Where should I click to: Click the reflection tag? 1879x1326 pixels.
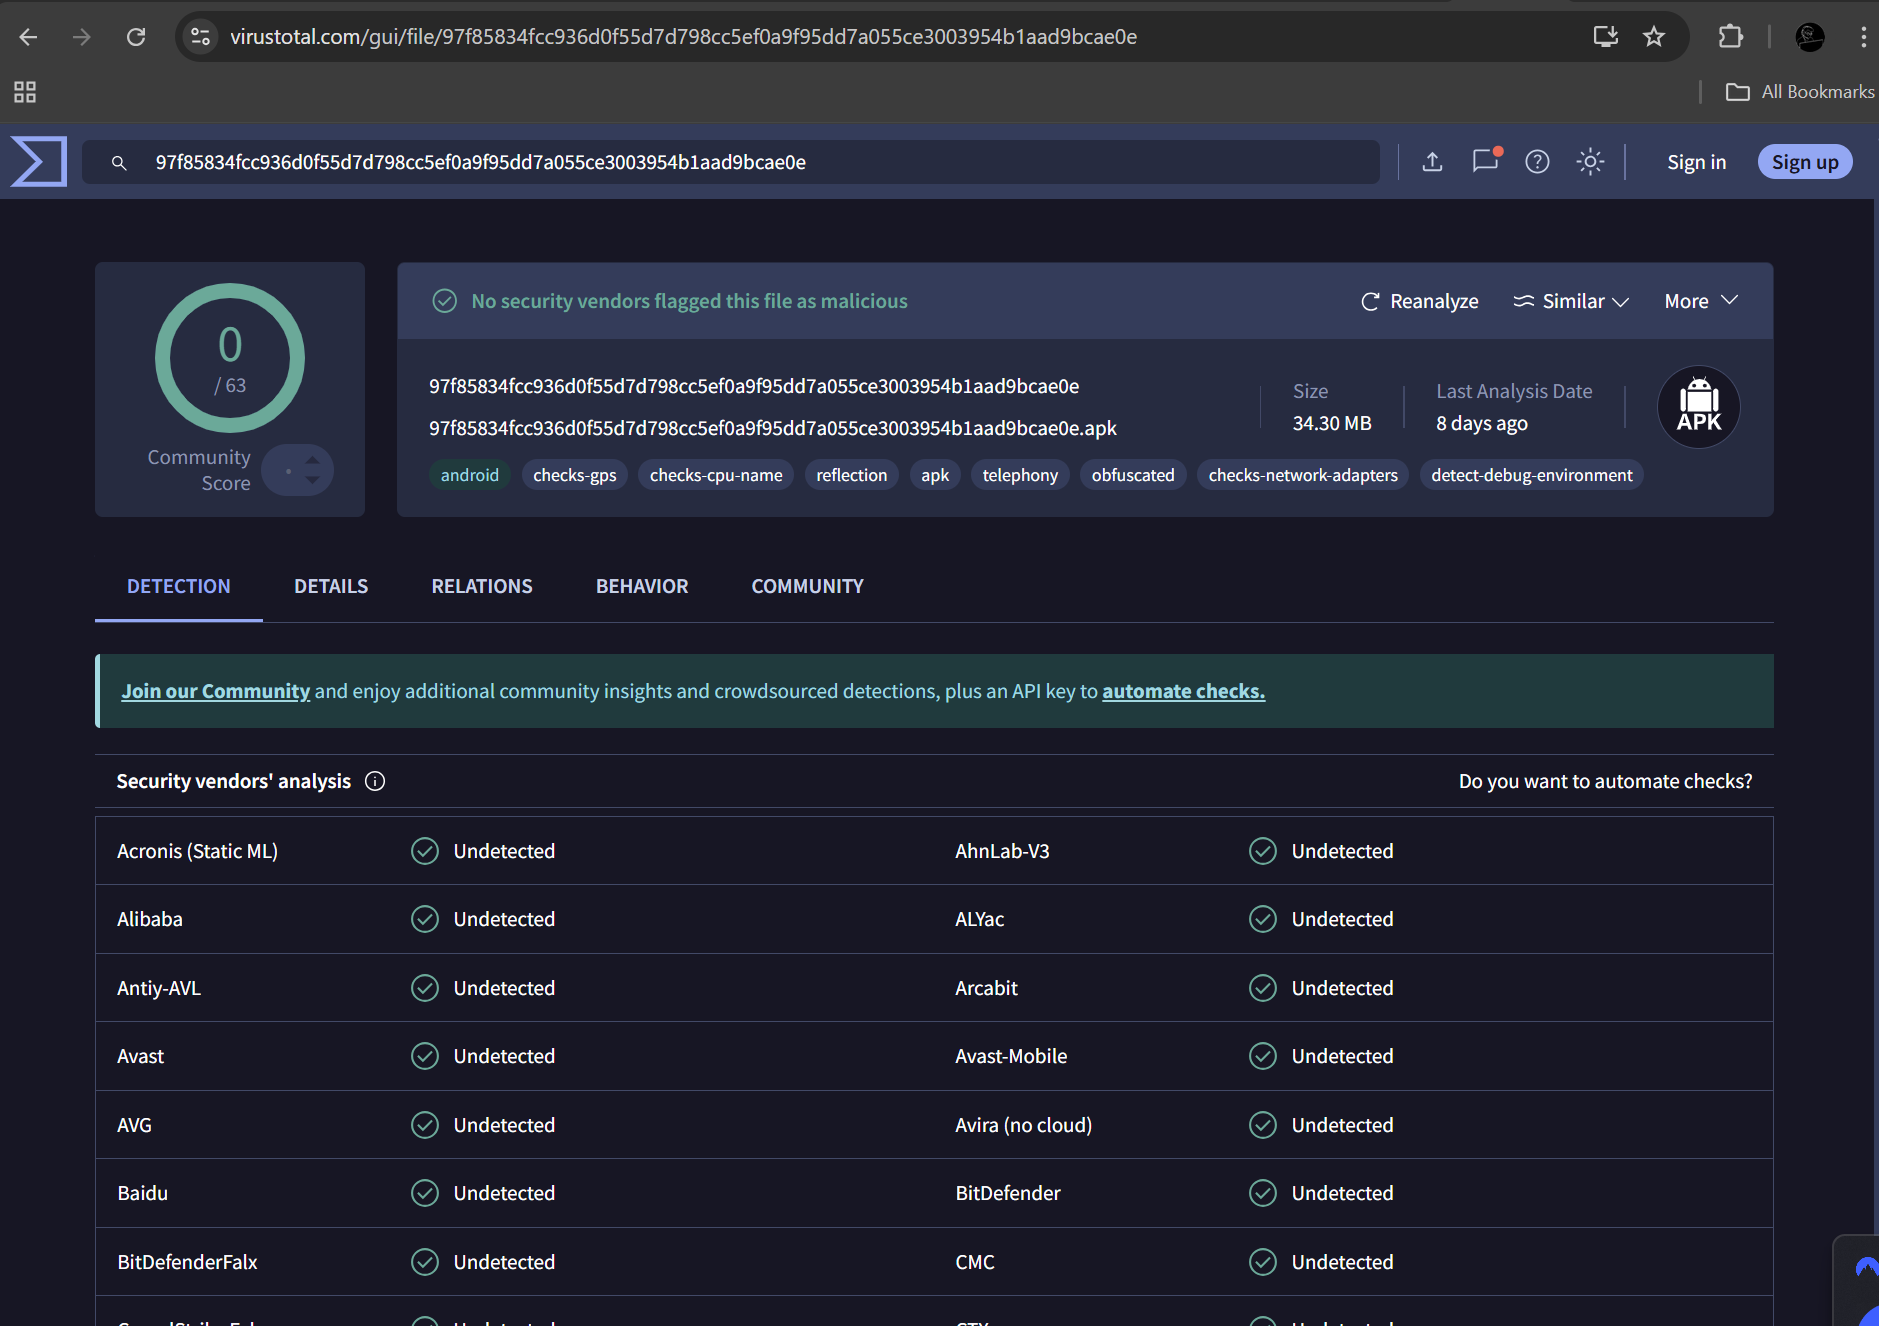click(852, 475)
